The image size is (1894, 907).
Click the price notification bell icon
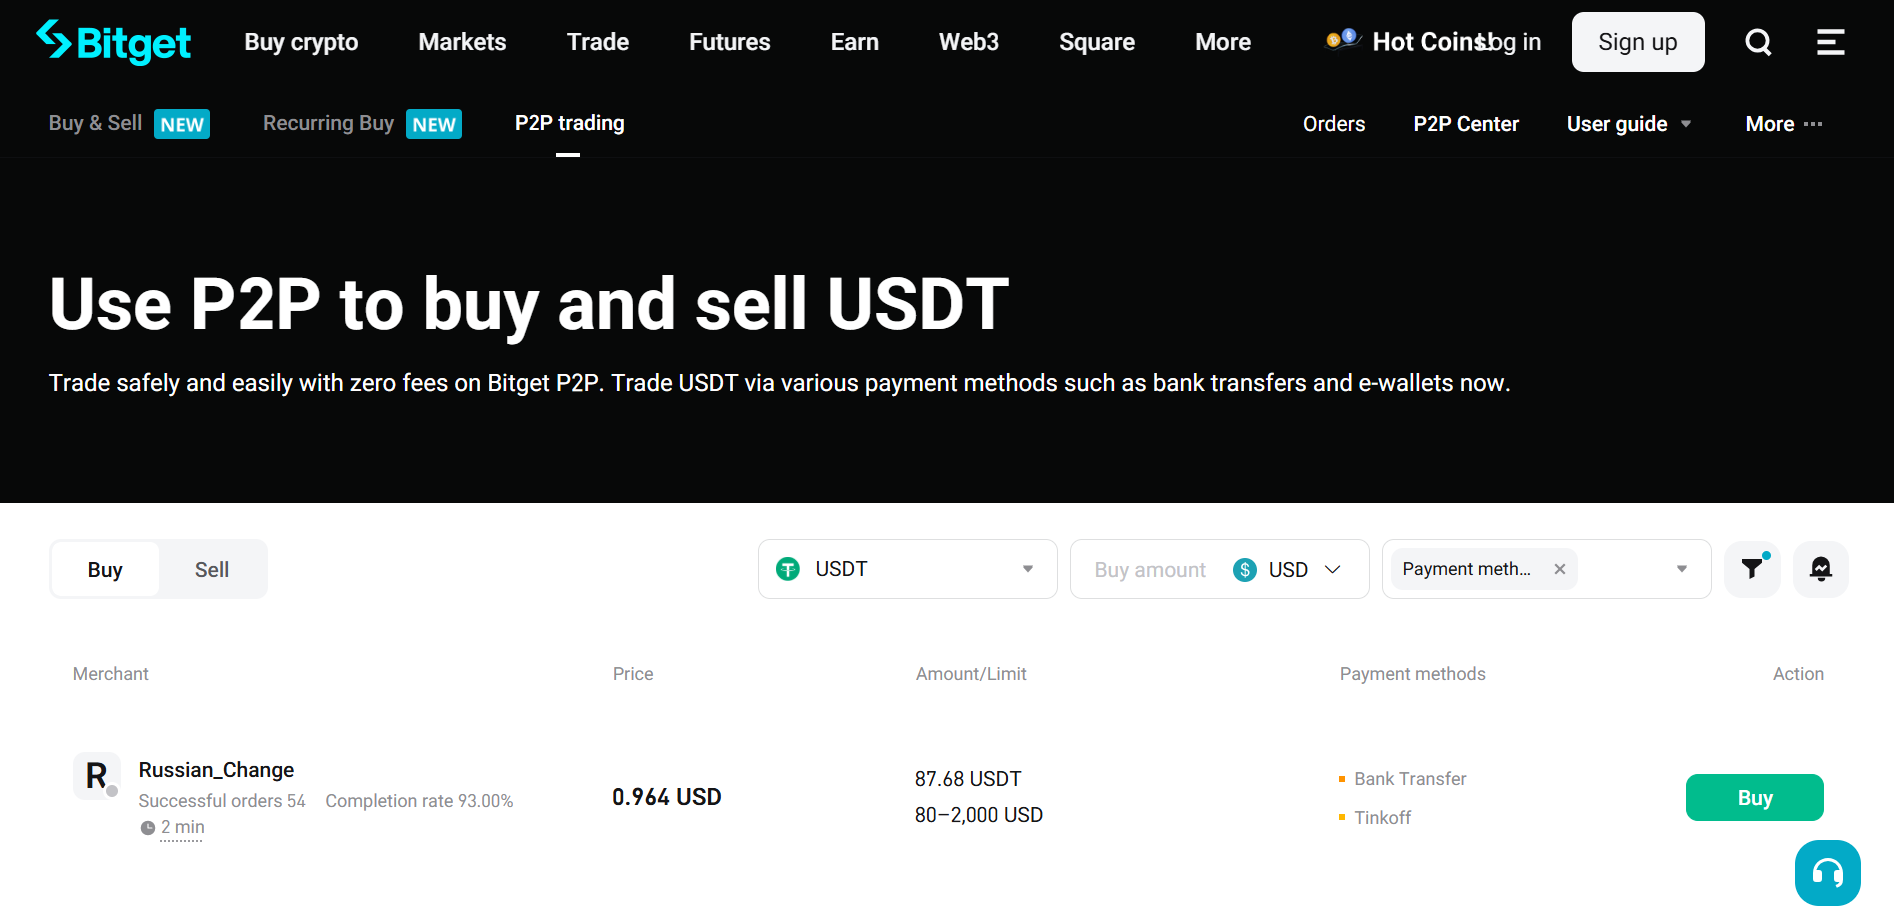[1820, 568]
